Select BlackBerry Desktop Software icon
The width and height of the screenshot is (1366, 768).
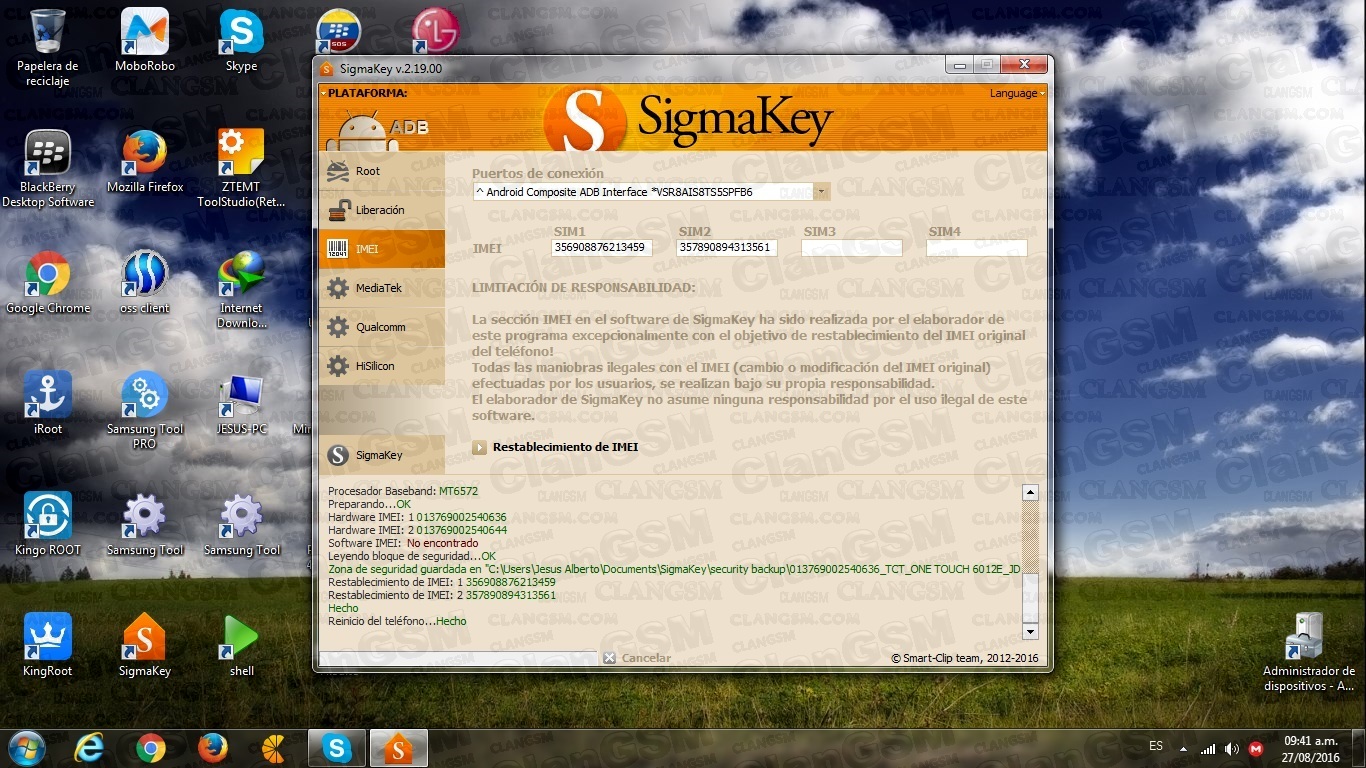click(x=48, y=169)
